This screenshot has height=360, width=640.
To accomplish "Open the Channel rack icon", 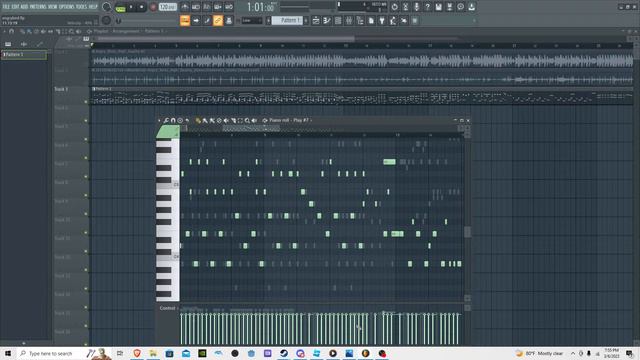I will [x=338, y=20].
